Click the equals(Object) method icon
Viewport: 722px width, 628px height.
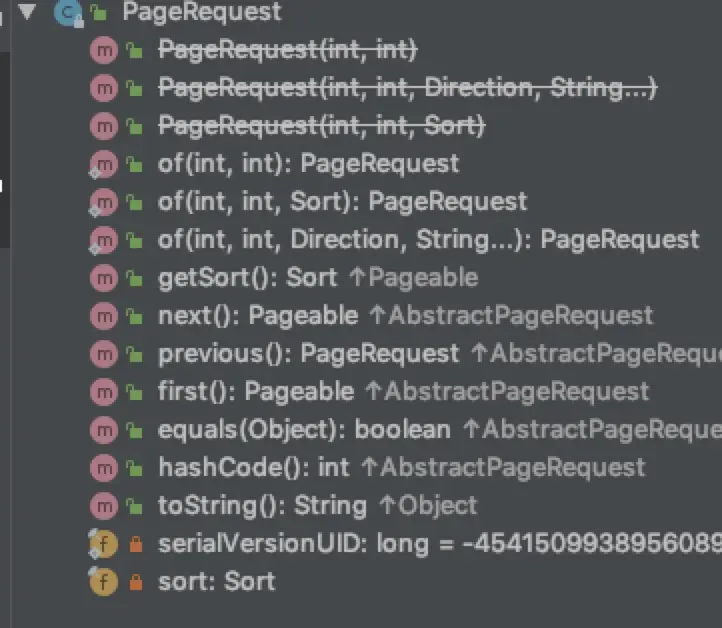point(104,430)
